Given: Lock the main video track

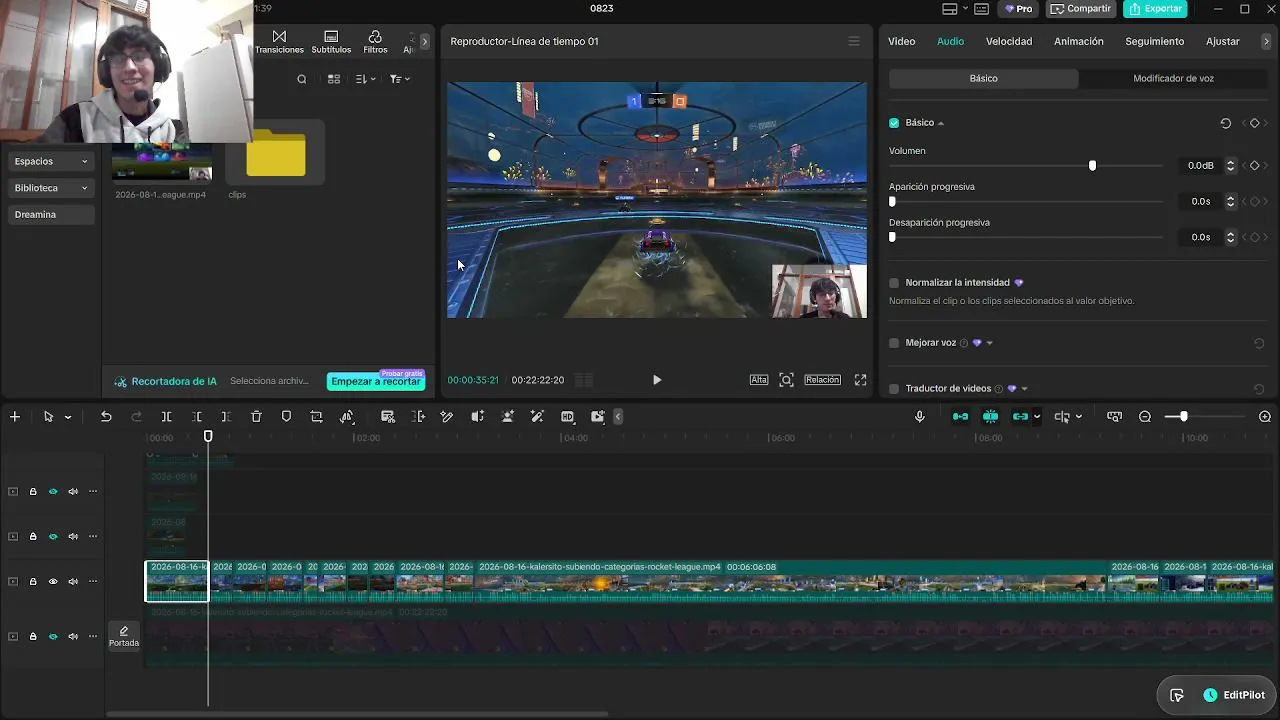Looking at the screenshot, I should click(33, 582).
